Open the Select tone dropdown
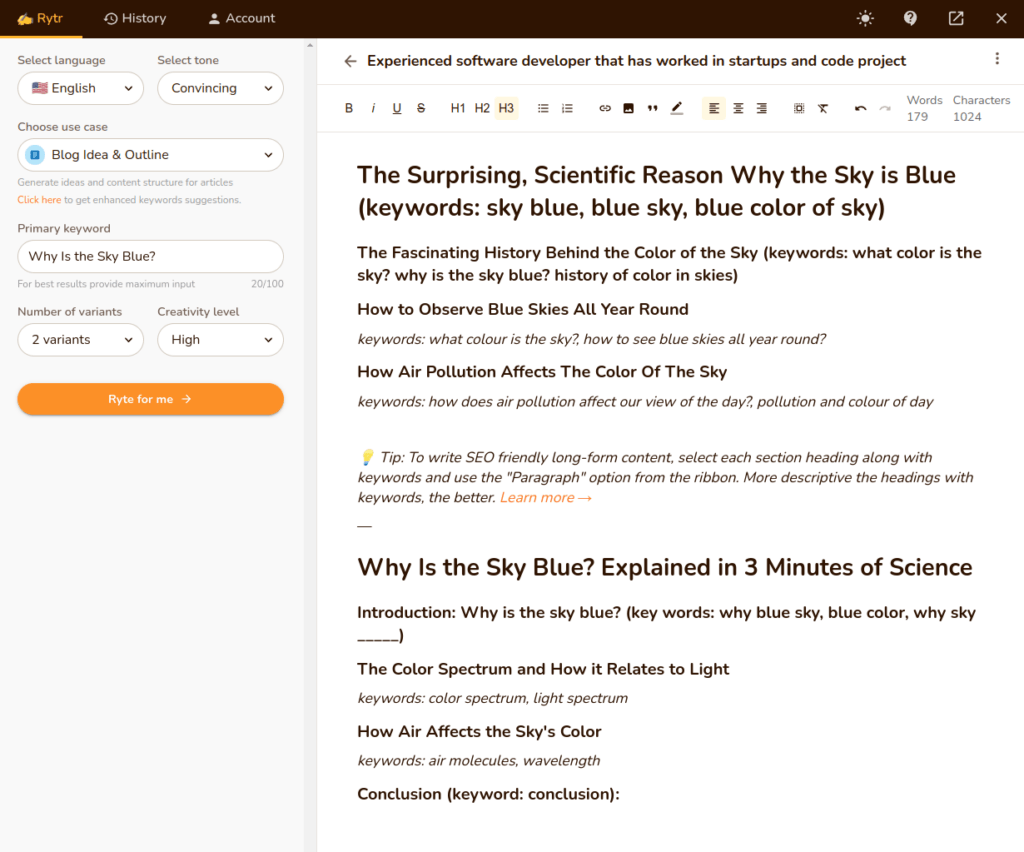 (220, 88)
